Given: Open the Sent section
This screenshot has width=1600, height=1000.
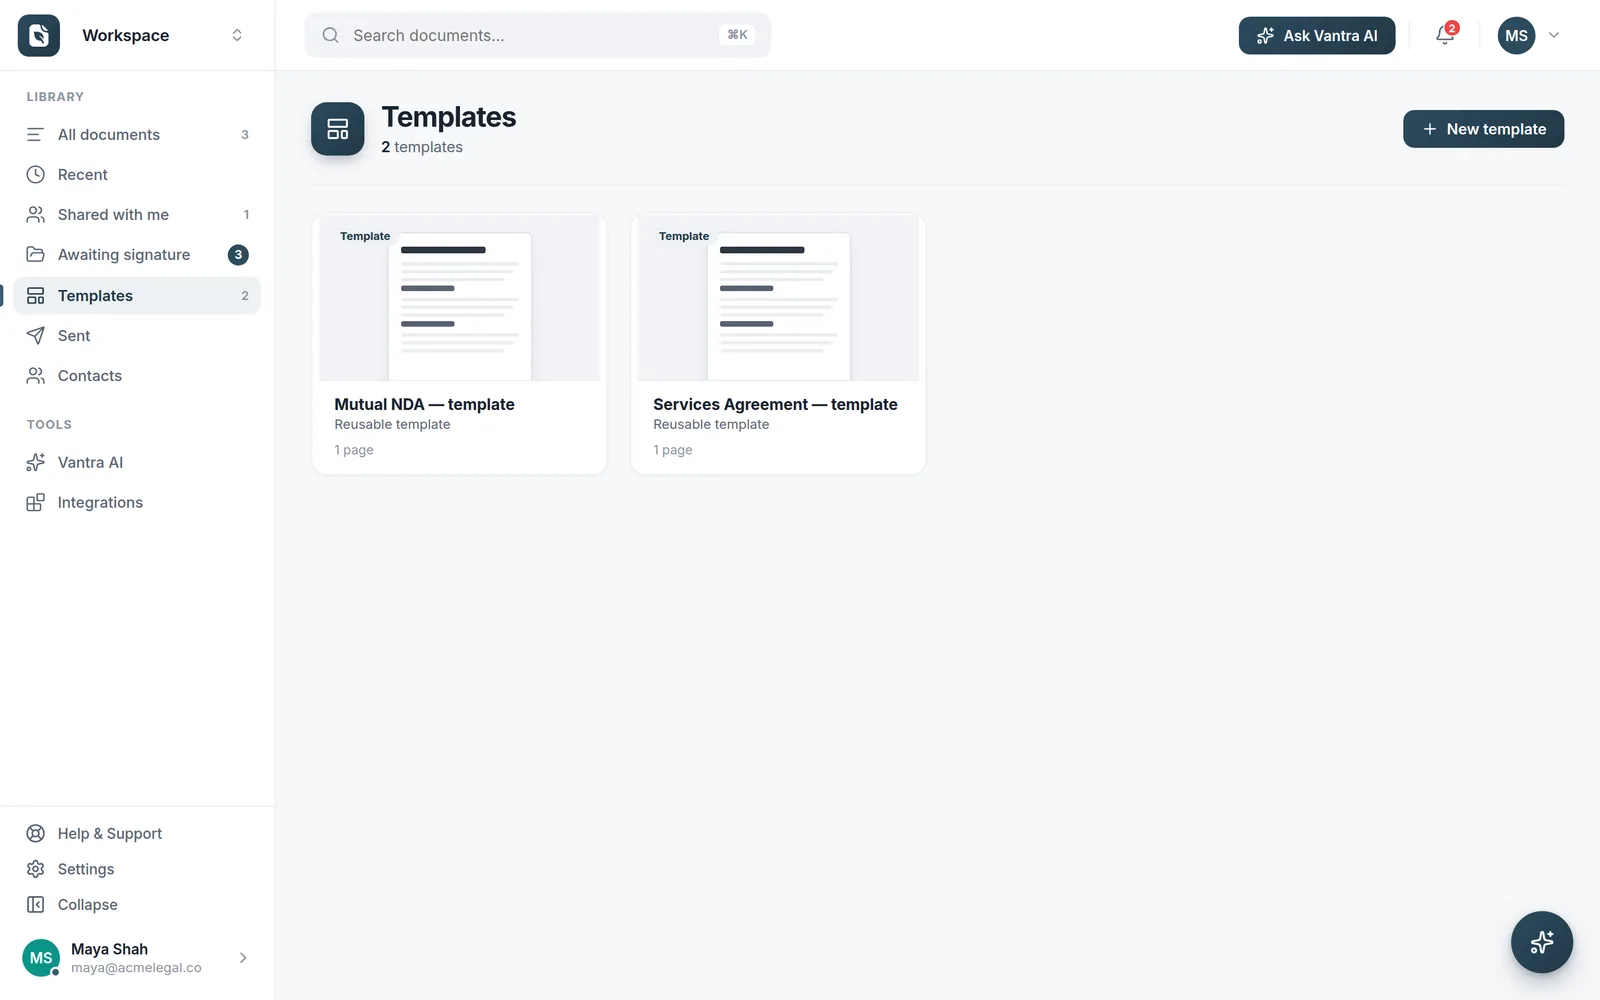Looking at the screenshot, I should tap(137, 336).
